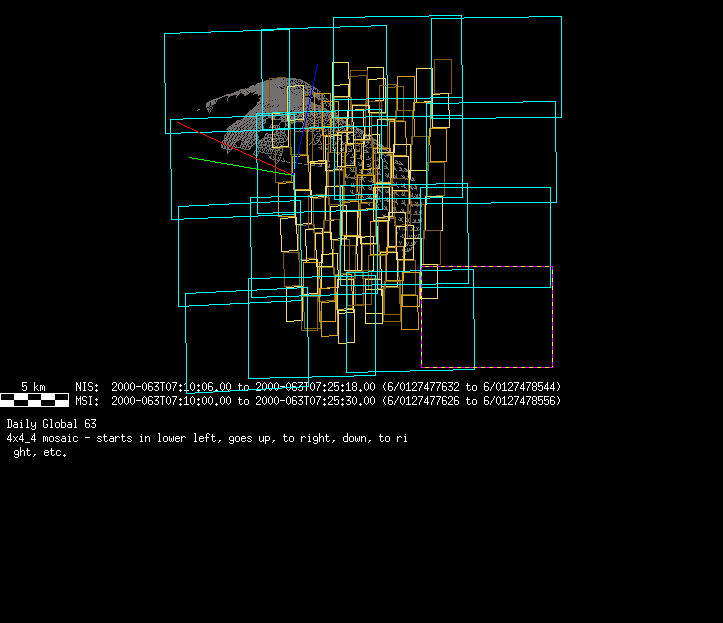
Task: Click the 4x4_4 mosaic description line
Action: tap(206, 438)
